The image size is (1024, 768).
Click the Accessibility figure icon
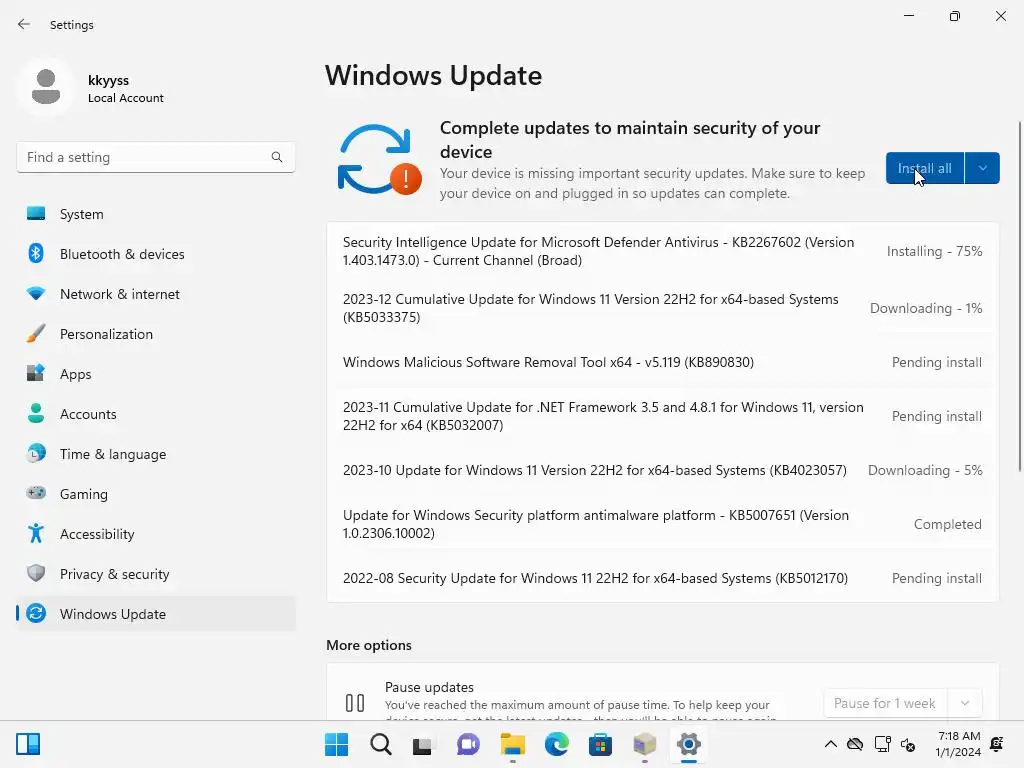coord(36,534)
